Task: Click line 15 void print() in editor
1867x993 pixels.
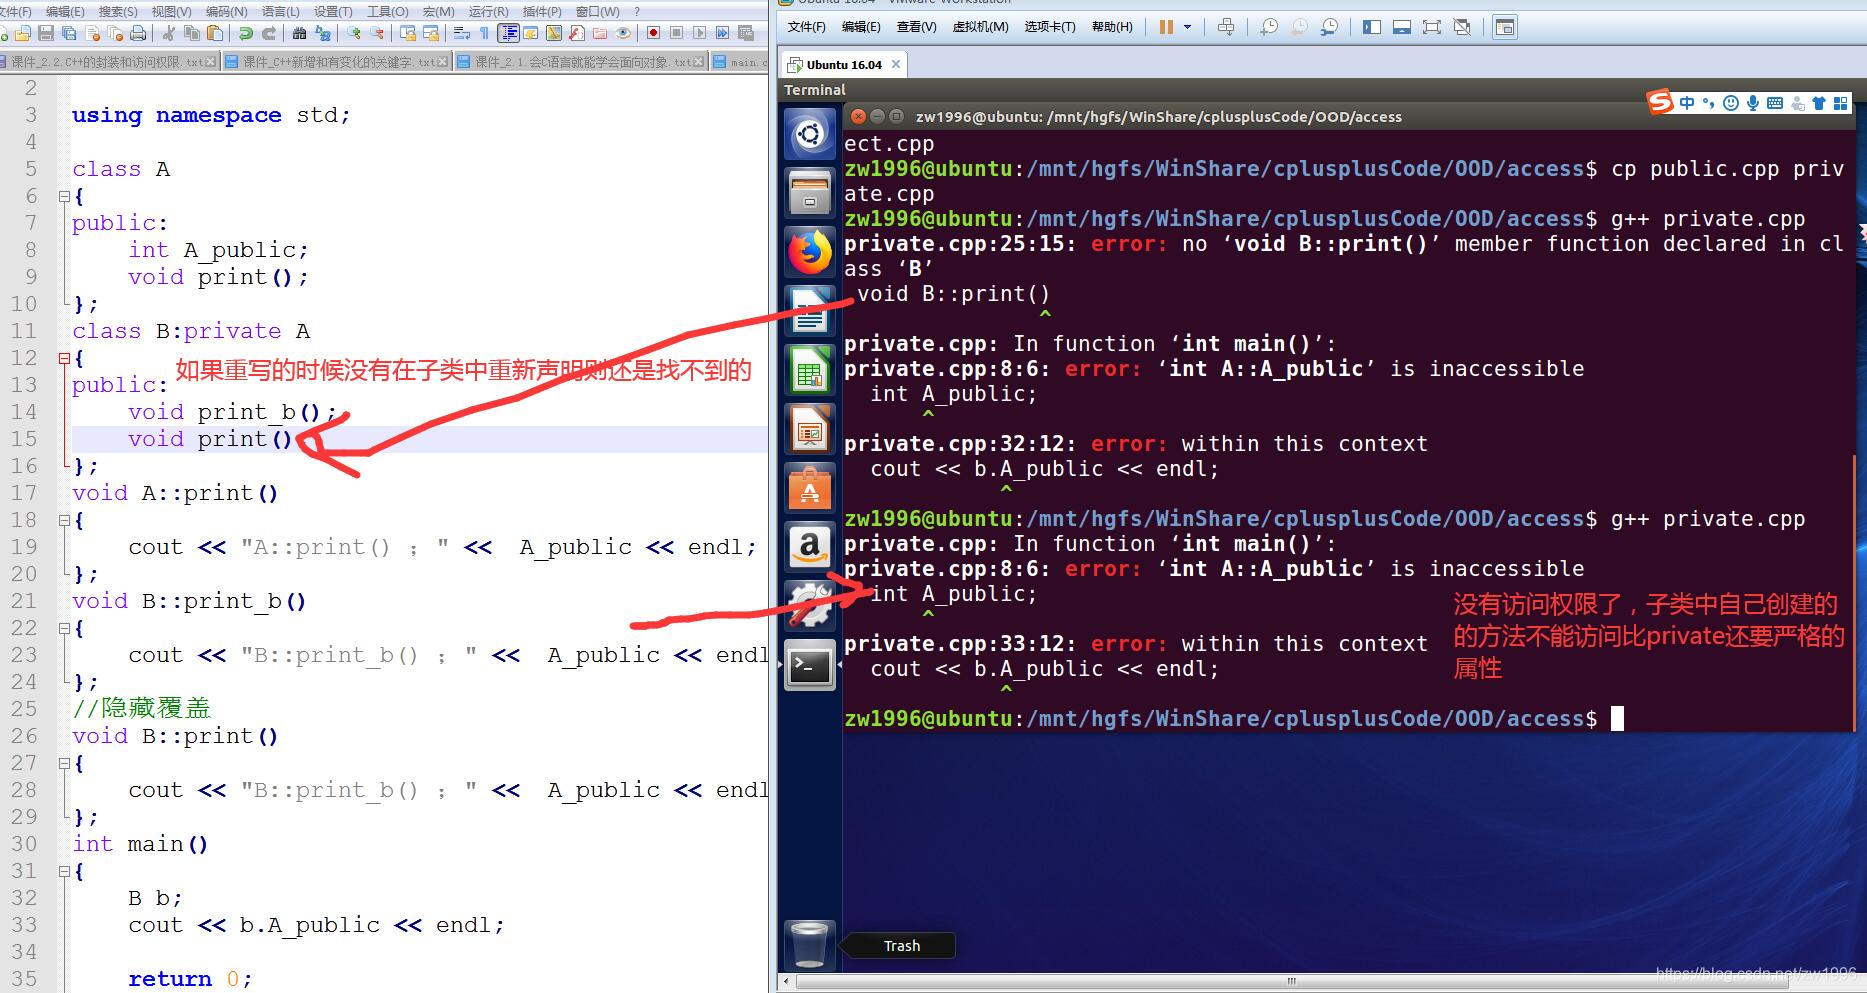Action: [x=210, y=439]
